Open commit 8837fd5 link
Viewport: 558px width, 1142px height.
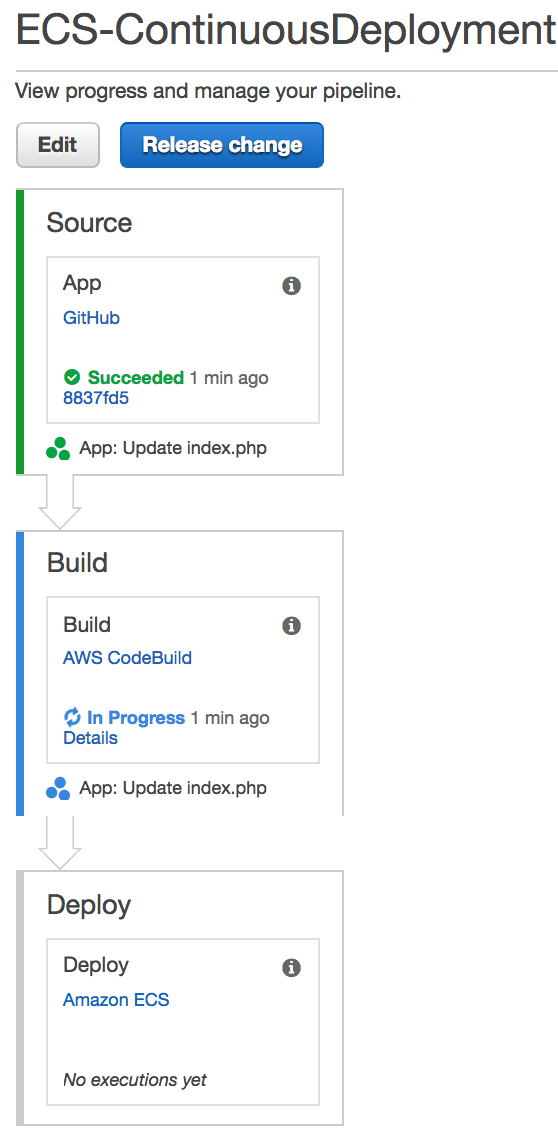click(x=96, y=398)
